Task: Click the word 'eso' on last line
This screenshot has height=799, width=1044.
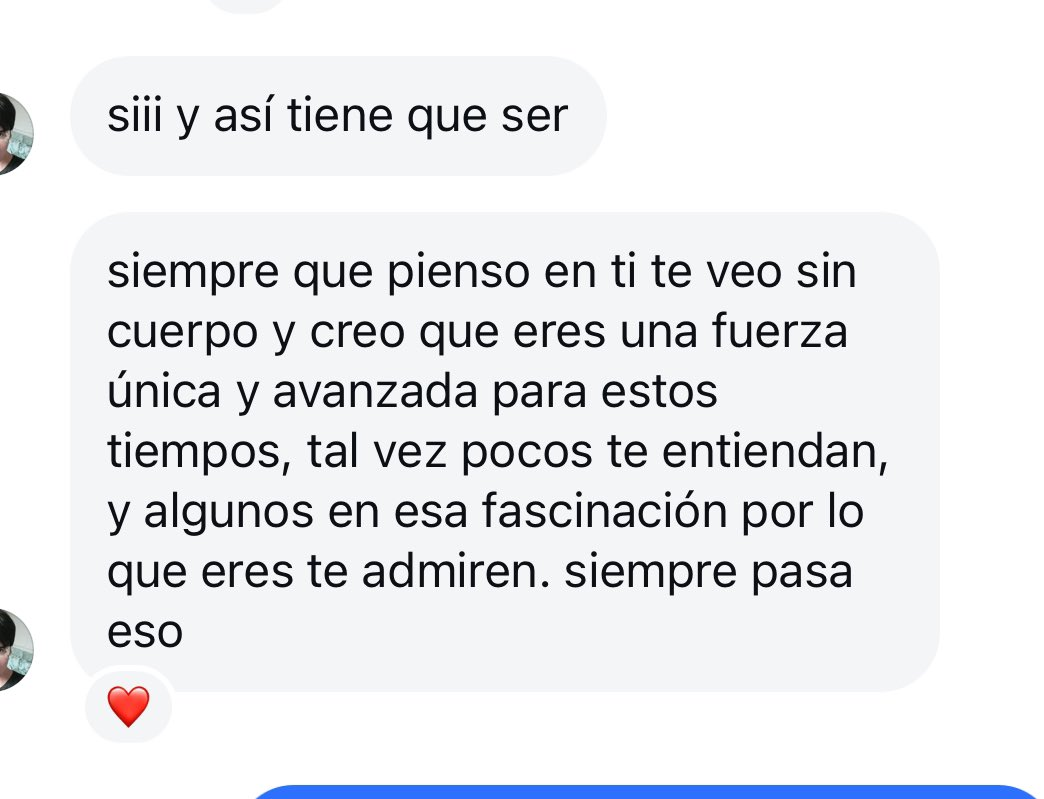Action: [x=145, y=632]
